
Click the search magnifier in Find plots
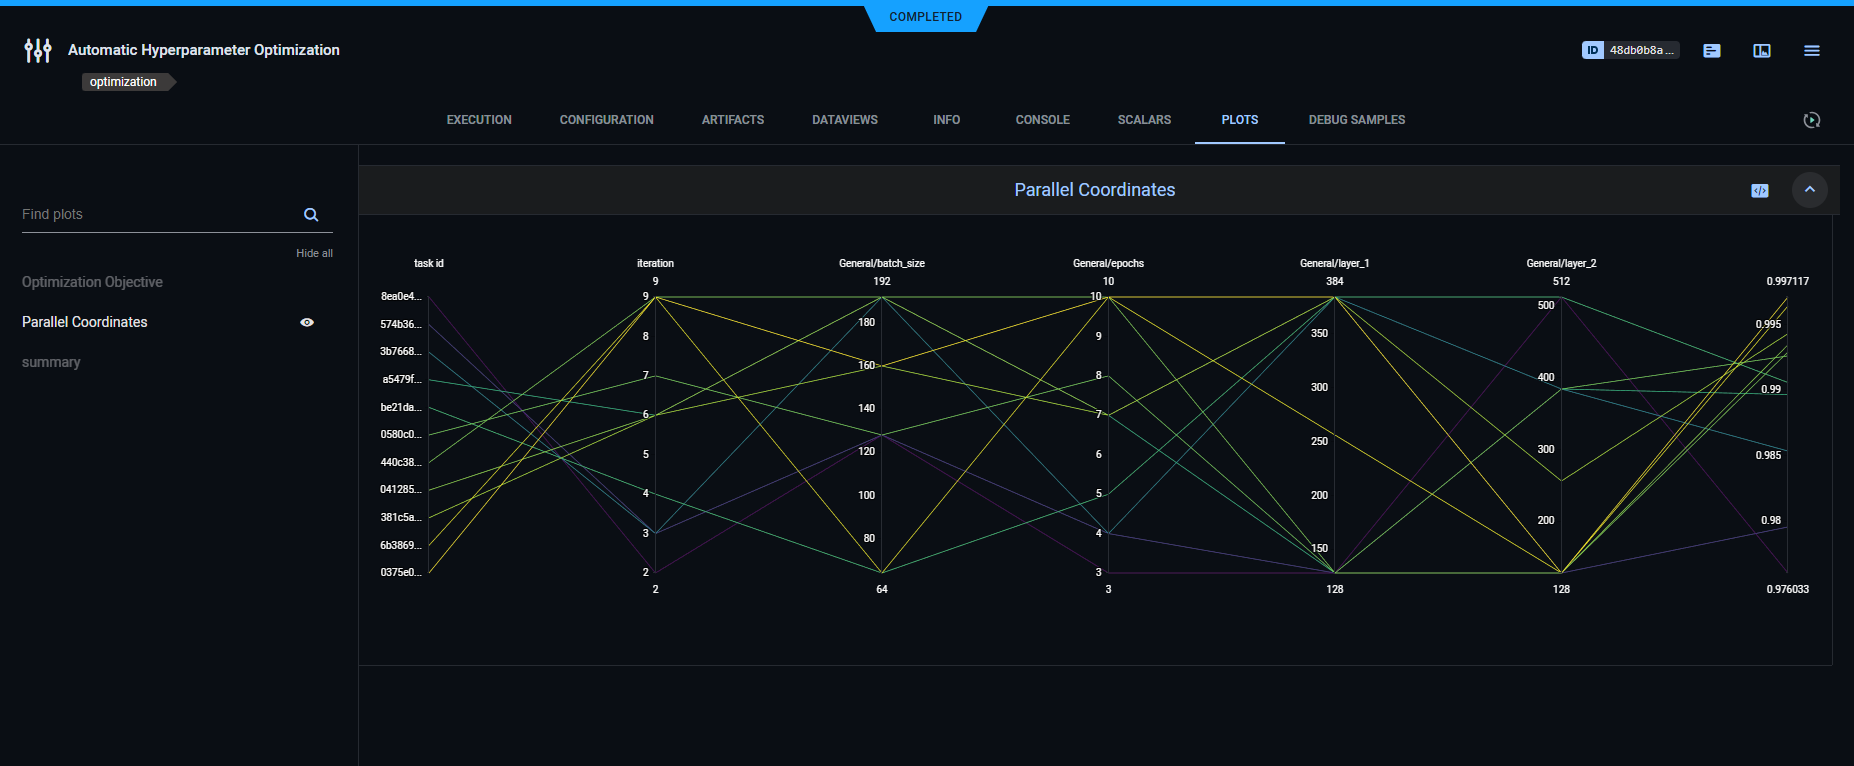[311, 215]
